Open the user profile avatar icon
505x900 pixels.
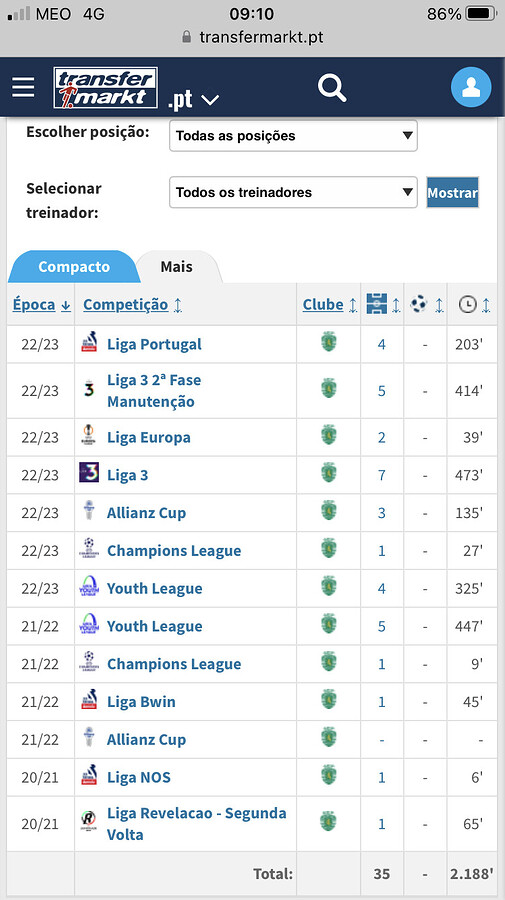point(471,87)
